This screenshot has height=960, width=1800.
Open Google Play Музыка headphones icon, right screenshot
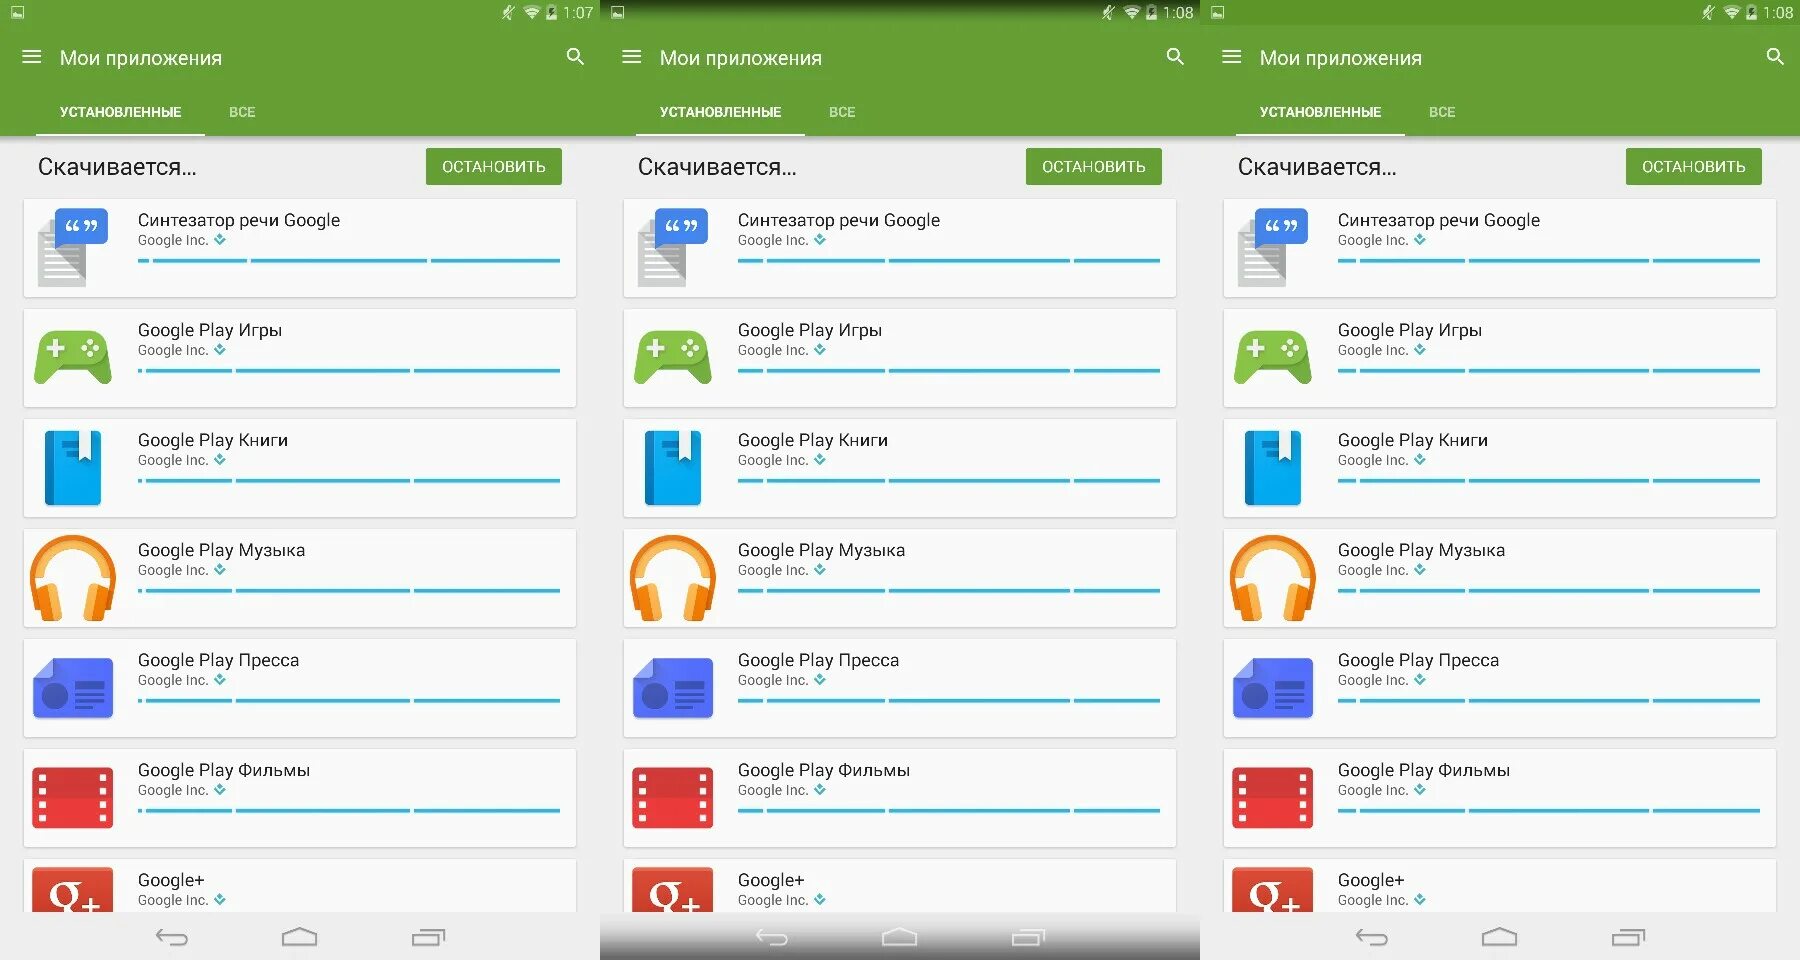[1273, 578]
